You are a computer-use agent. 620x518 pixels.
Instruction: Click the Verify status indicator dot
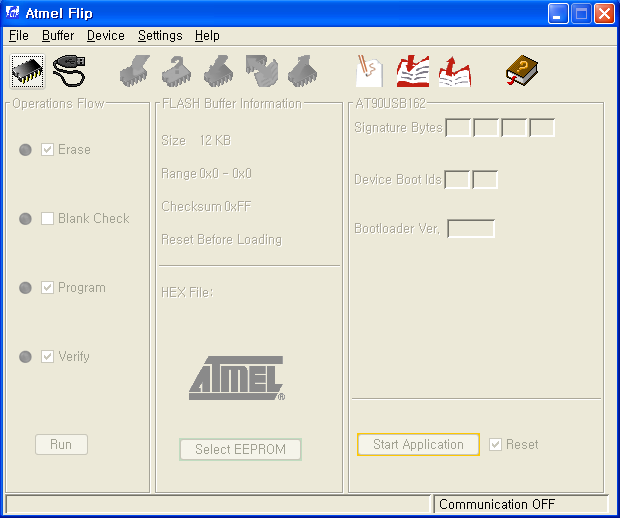tap(25, 356)
